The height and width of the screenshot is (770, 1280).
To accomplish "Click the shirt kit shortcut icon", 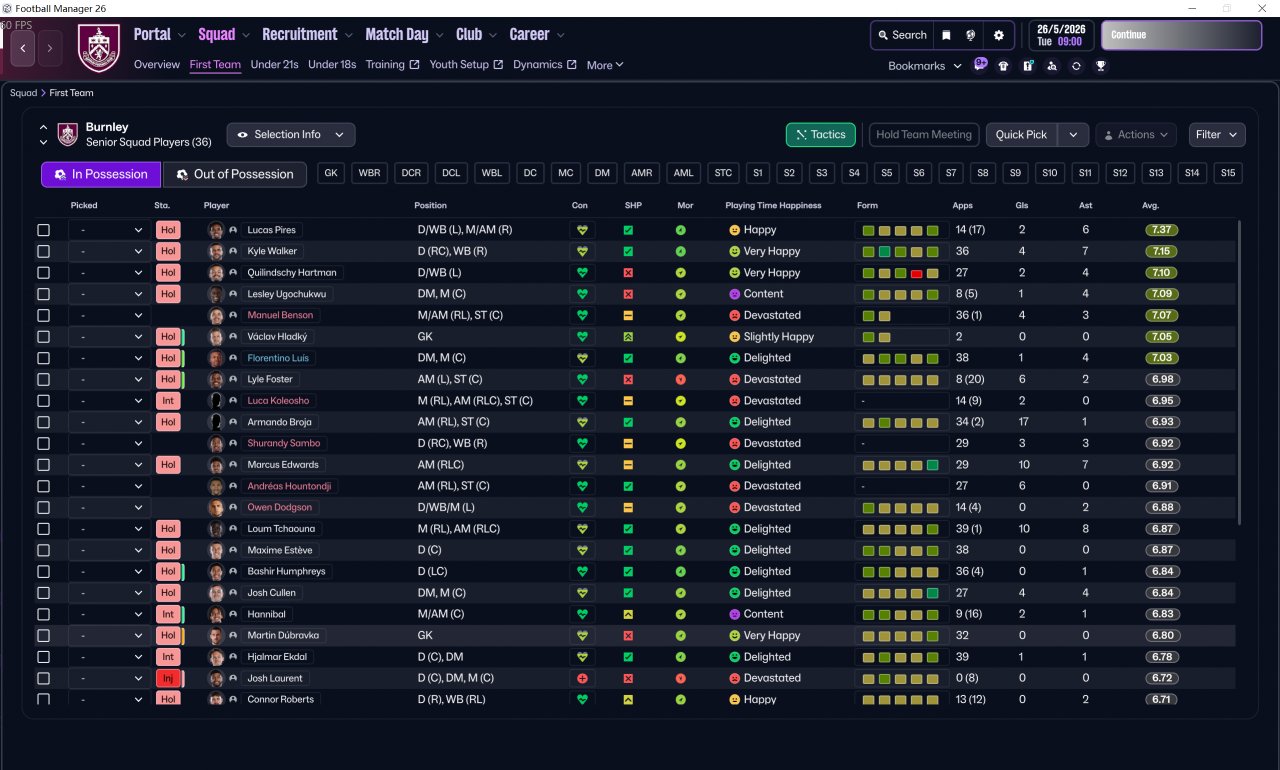I will [x=1003, y=66].
